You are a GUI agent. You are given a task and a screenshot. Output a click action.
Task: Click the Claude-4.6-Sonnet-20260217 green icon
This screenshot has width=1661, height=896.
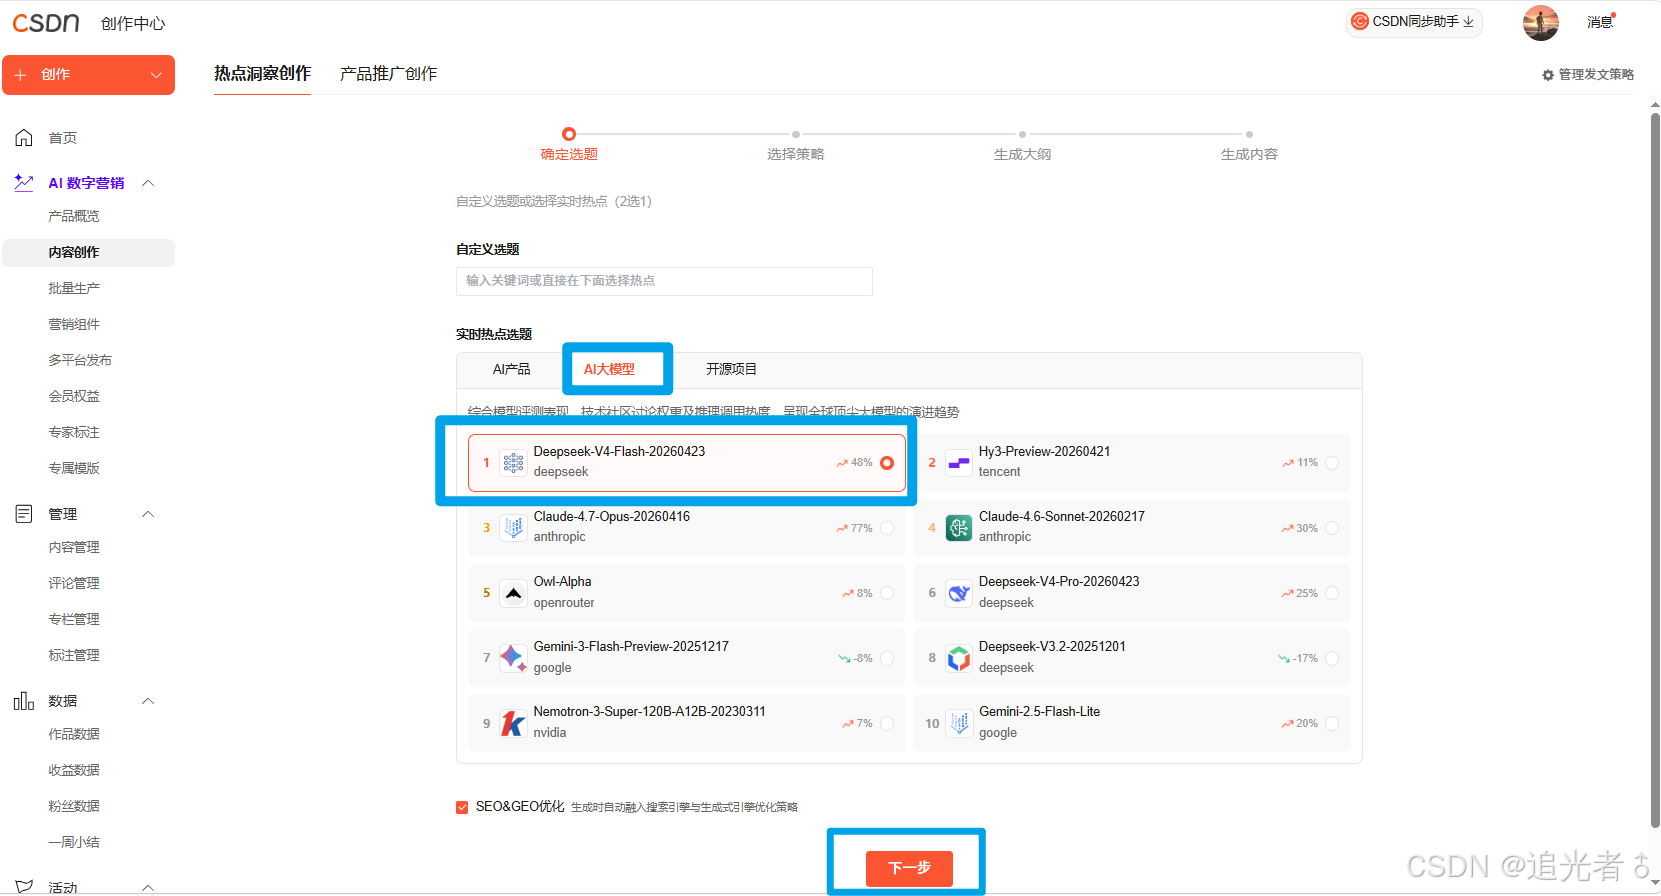tap(958, 528)
